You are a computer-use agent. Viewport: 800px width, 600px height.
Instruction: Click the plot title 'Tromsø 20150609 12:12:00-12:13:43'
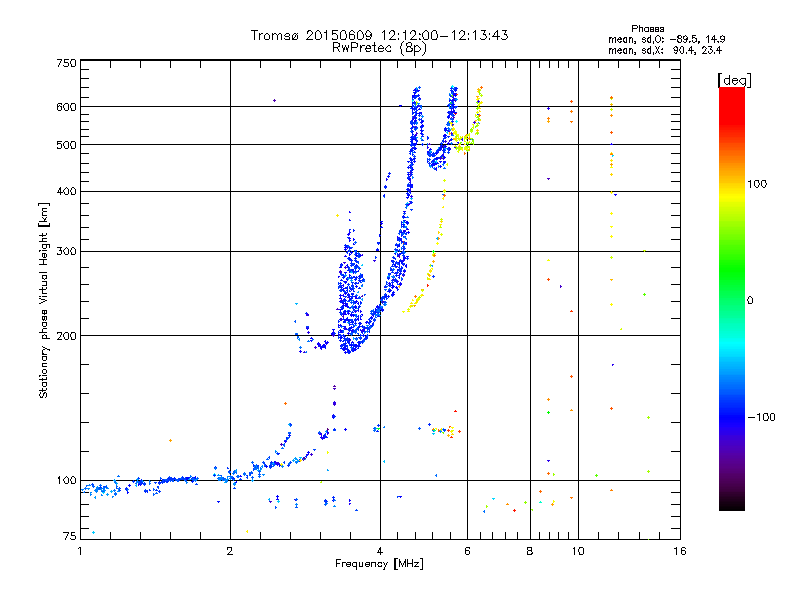379,35
